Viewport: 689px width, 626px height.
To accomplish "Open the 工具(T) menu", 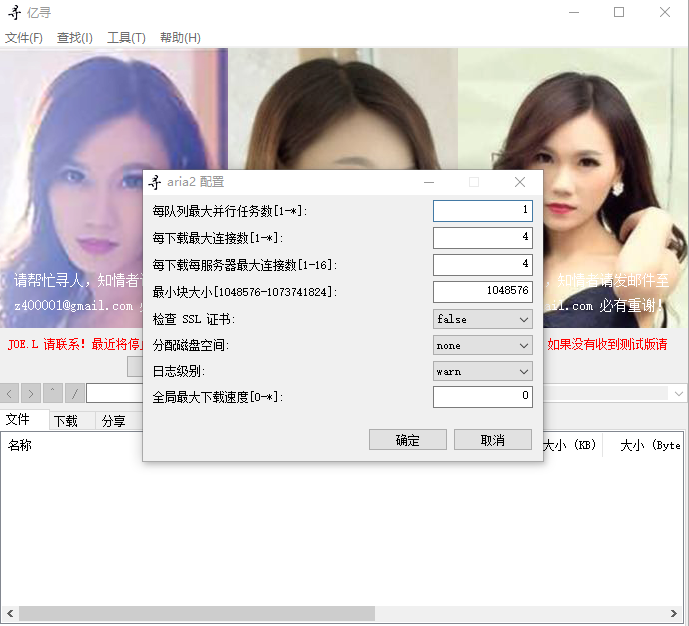I will coord(126,38).
